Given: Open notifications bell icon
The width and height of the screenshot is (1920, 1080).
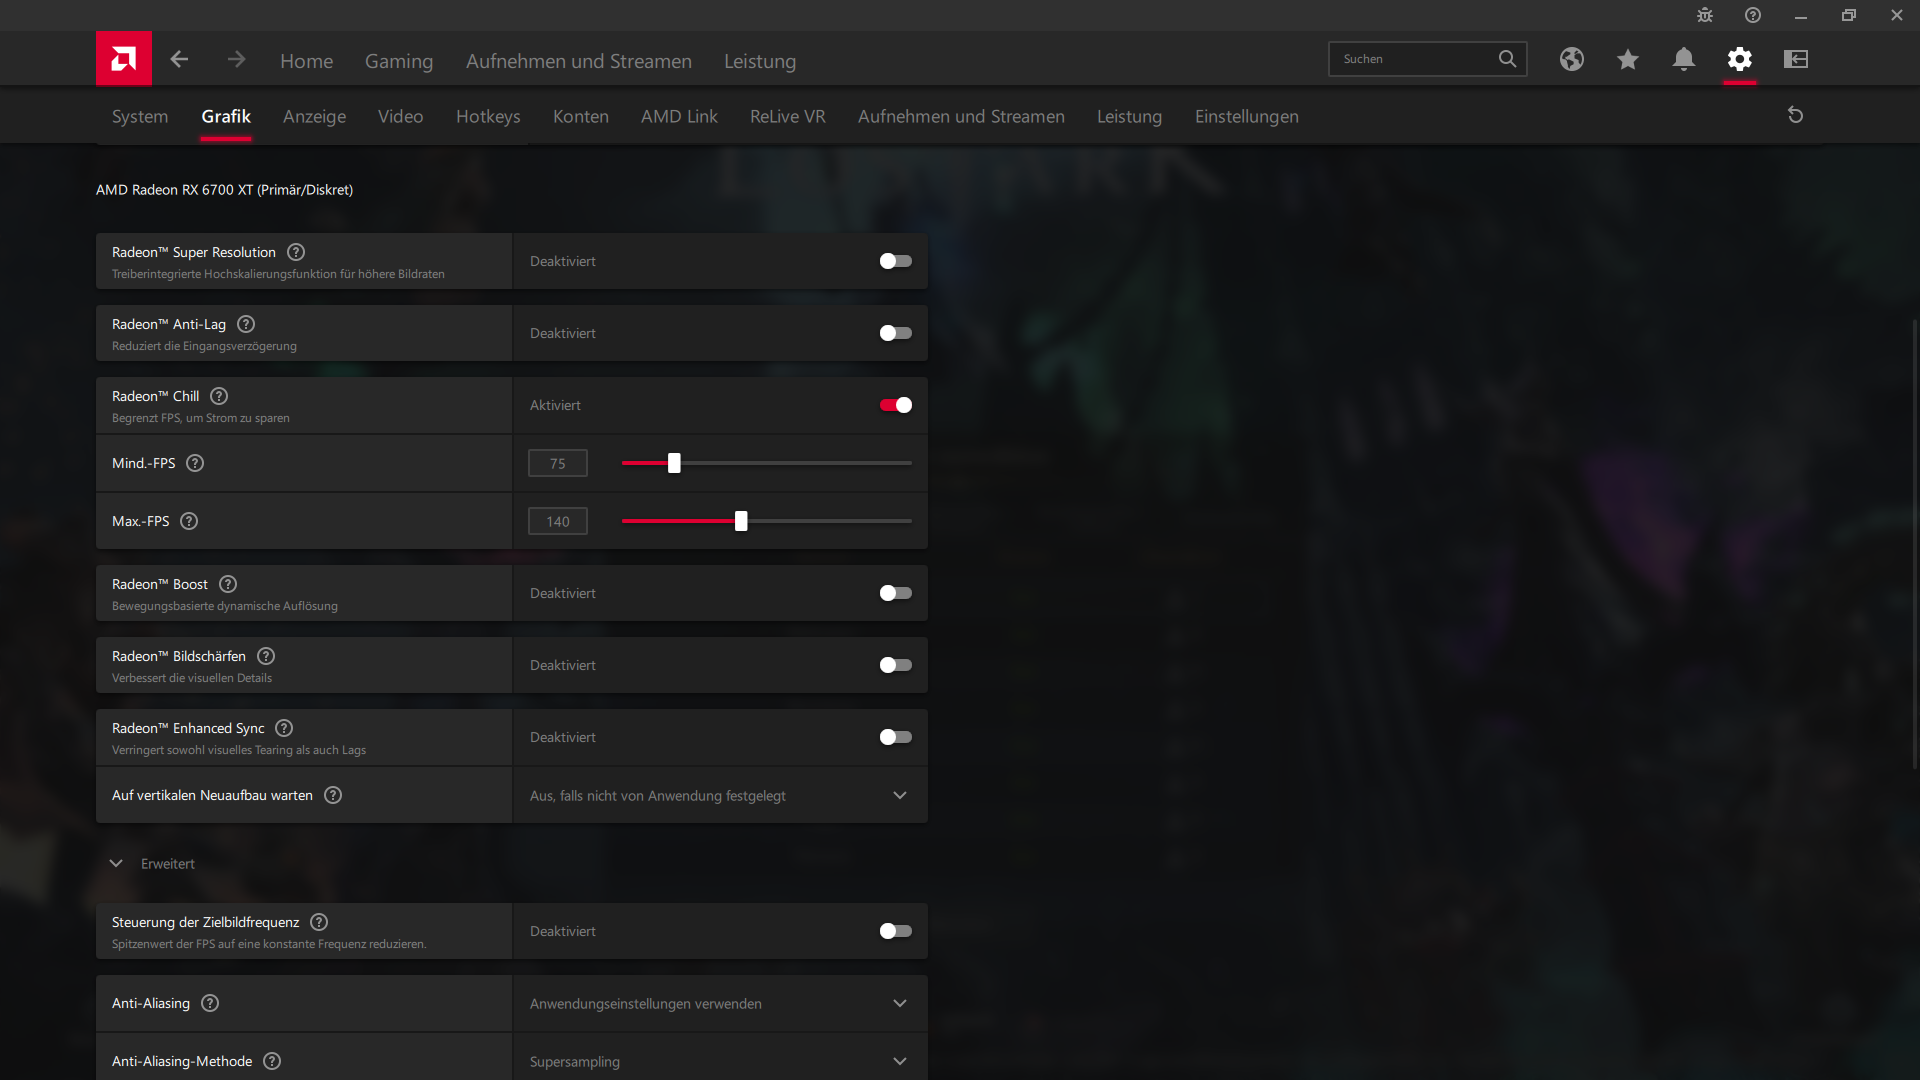Looking at the screenshot, I should [x=1683, y=59].
